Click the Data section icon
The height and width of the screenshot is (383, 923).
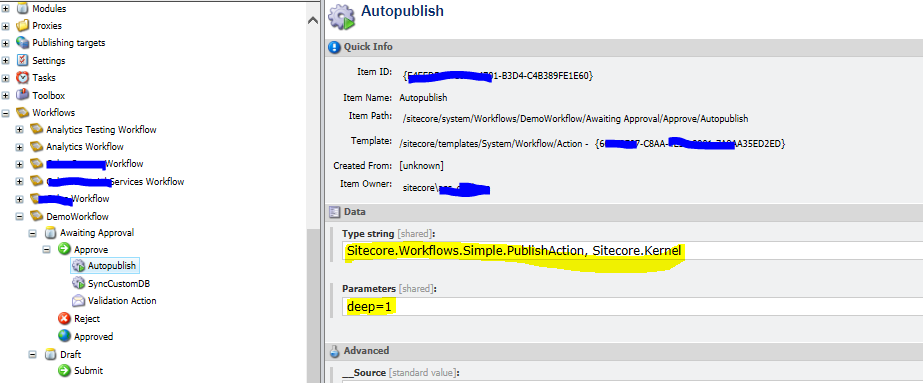pos(334,212)
